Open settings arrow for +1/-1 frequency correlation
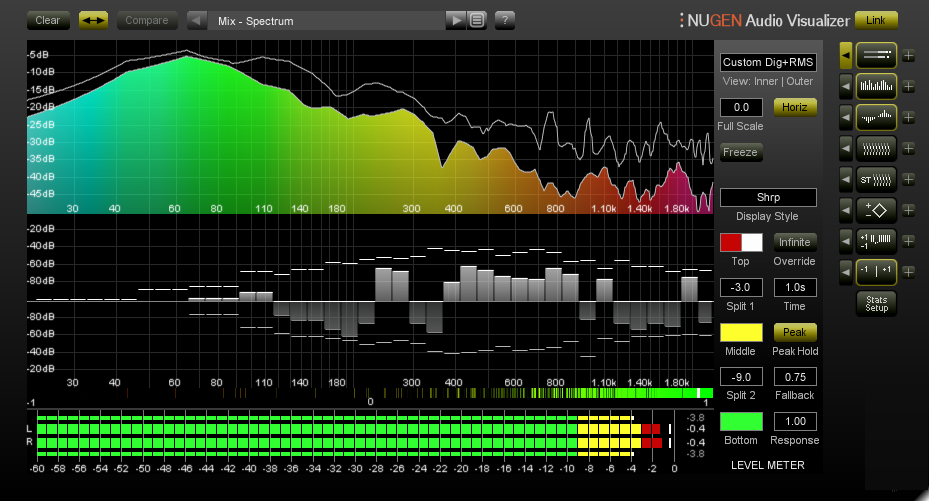929x501 pixels. pos(845,241)
